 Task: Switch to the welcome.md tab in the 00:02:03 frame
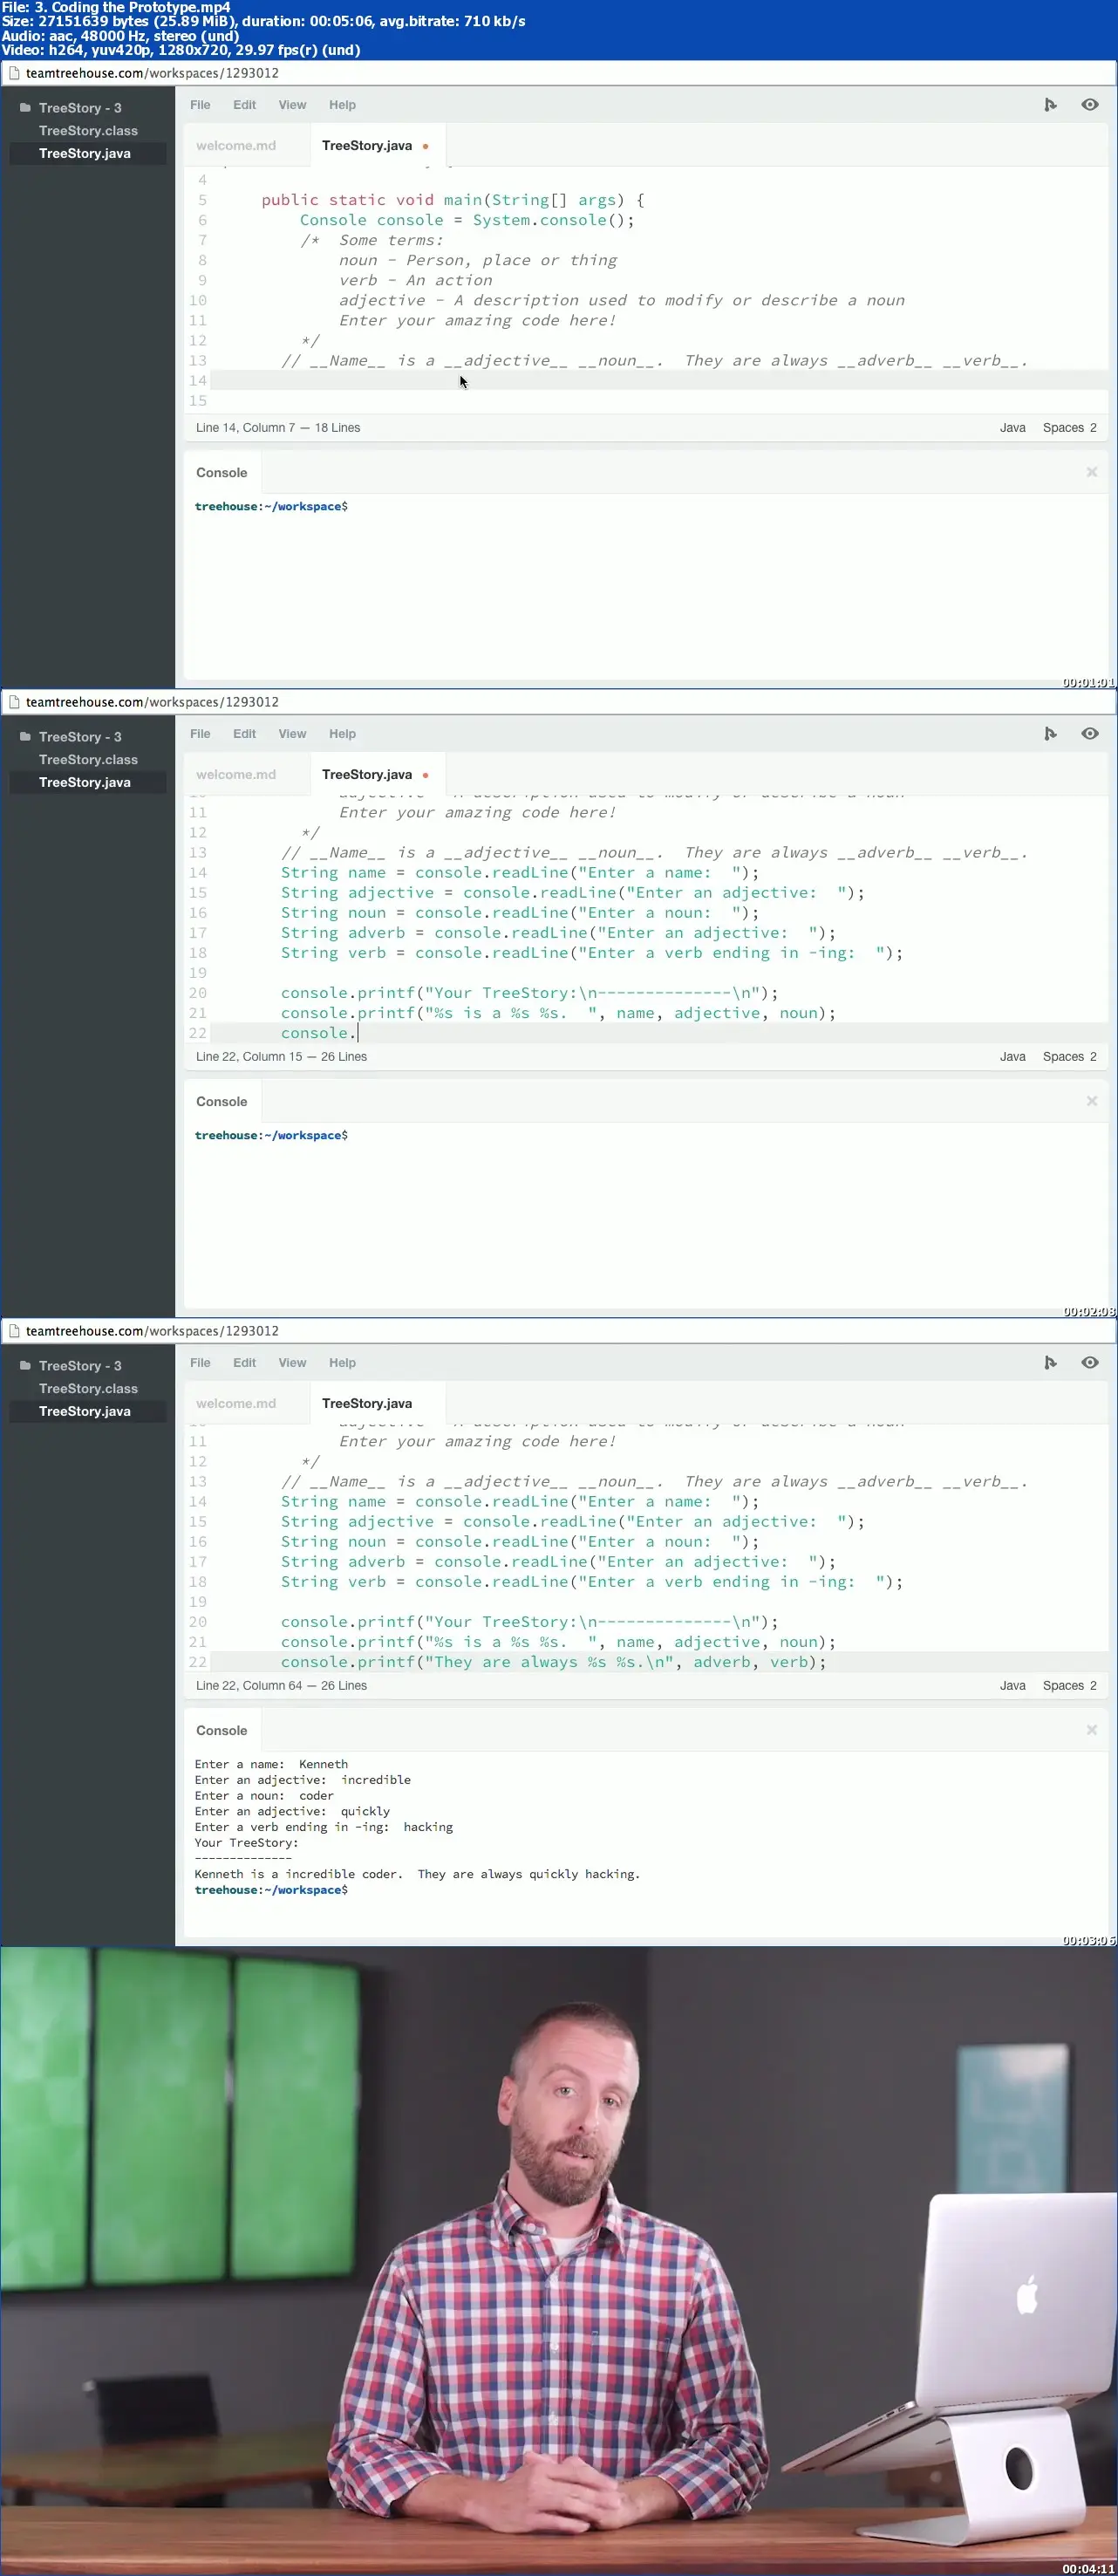(236, 775)
